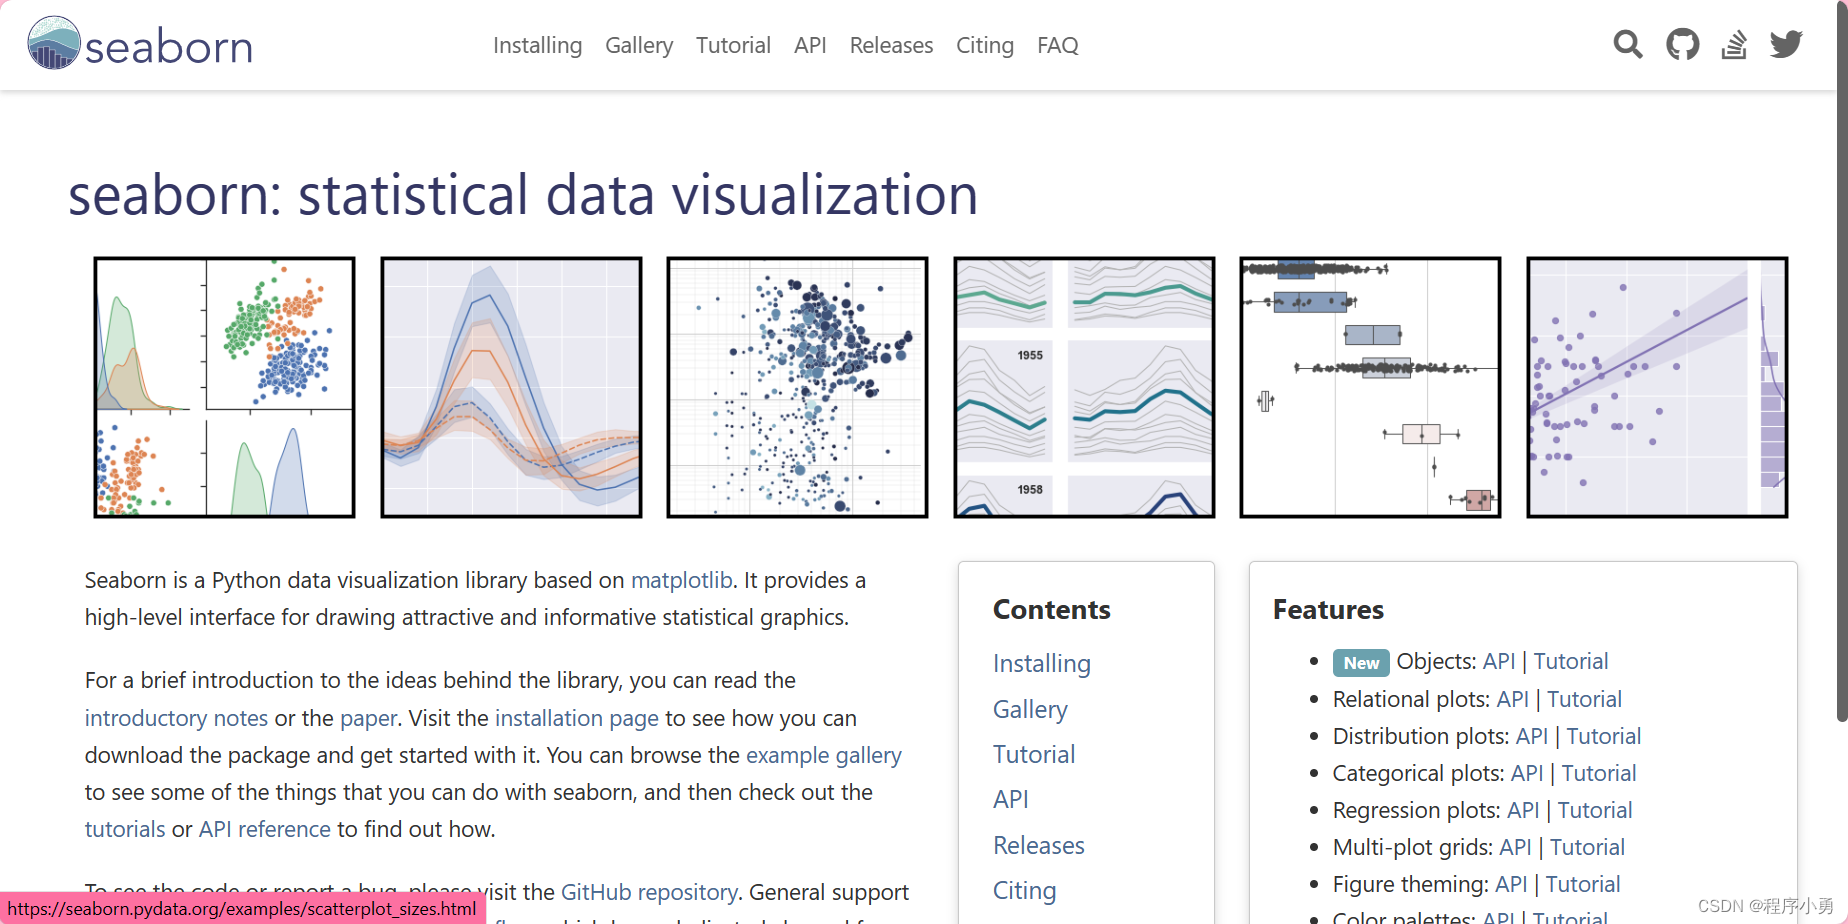Open Objects Tutorial link
Screen dimensions: 1848x924
(x=1571, y=661)
